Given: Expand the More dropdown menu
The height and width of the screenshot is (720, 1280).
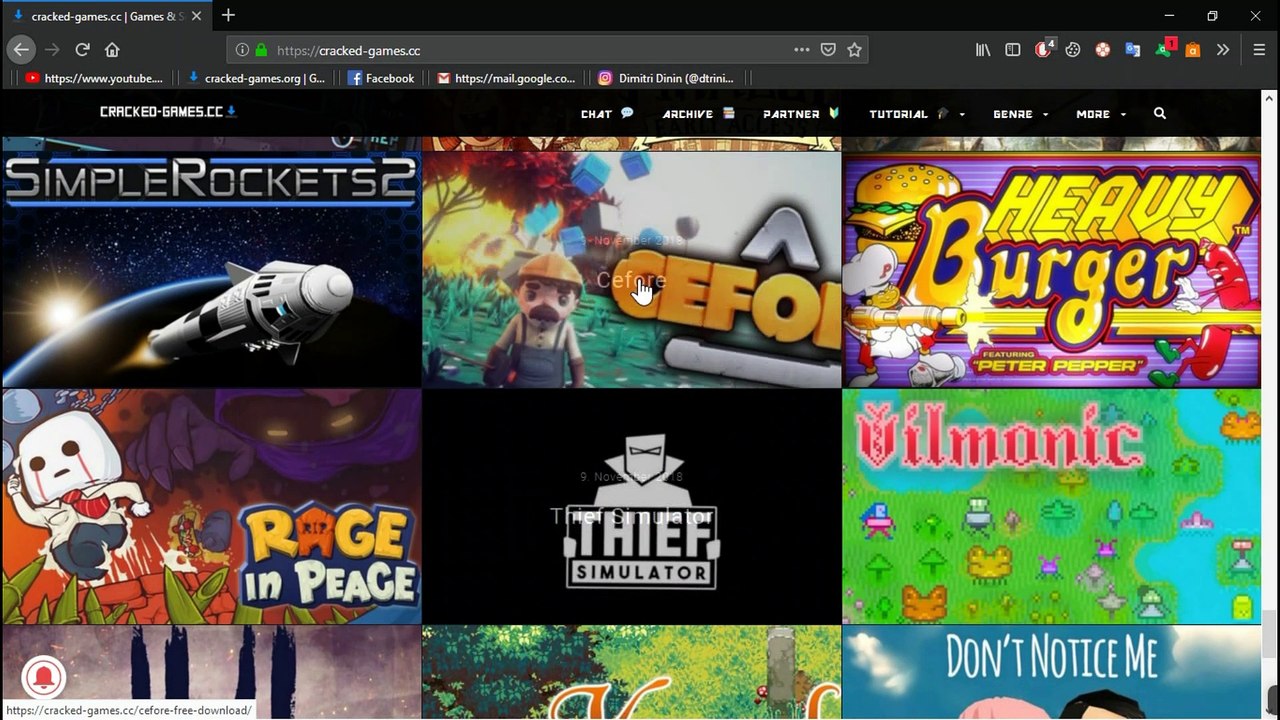Looking at the screenshot, I should click(x=1101, y=114).
